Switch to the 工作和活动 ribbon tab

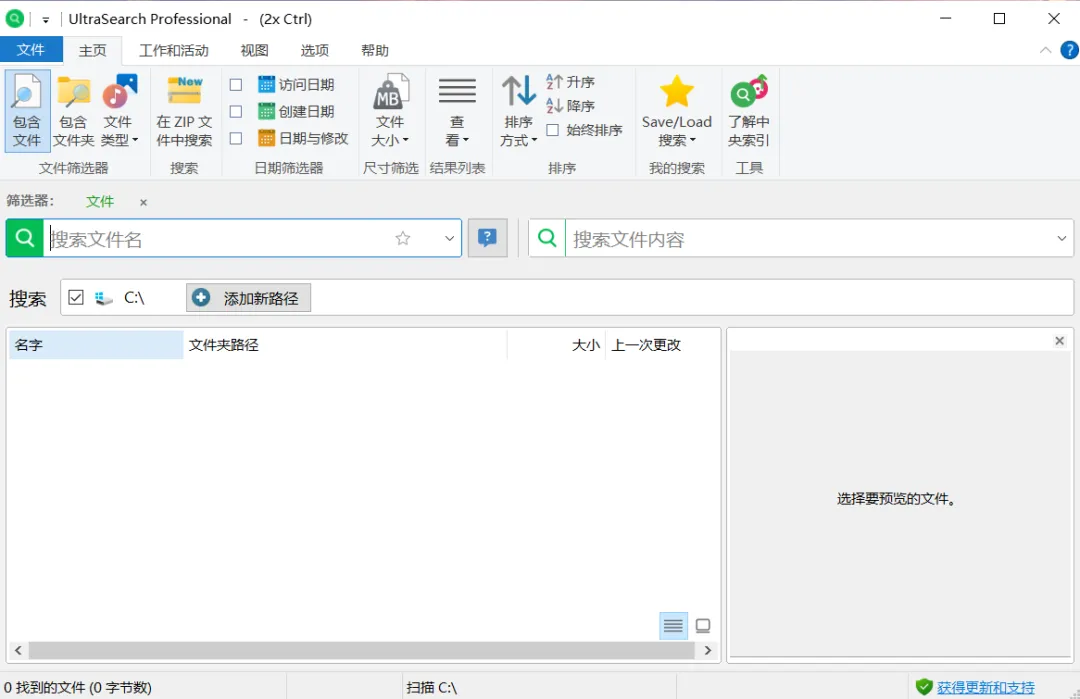[x=174, y=50]
